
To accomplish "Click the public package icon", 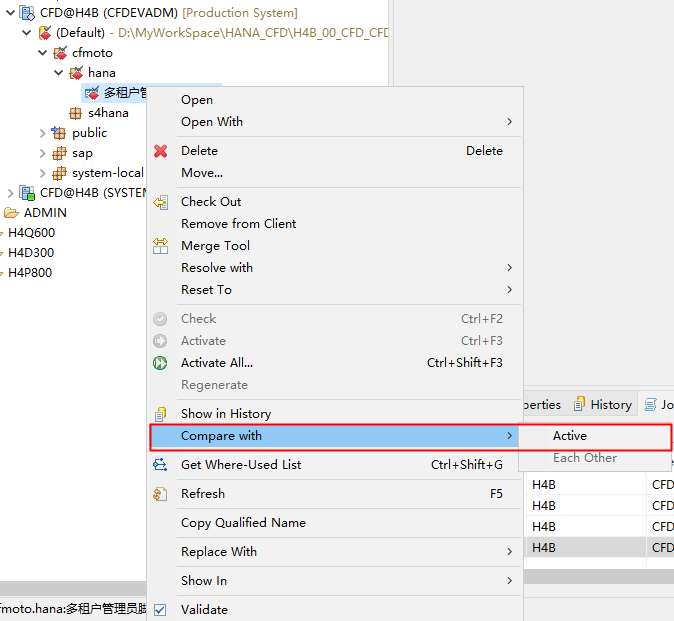I will [58, 133].
